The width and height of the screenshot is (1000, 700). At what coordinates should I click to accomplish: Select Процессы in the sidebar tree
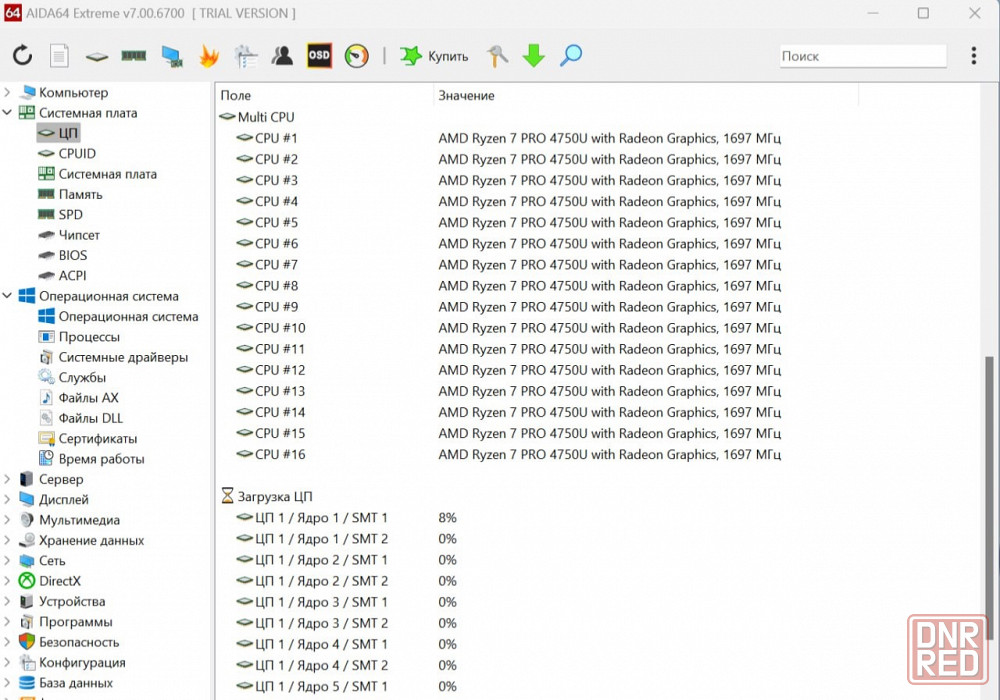pyautogui.click(x=89, y=337)
